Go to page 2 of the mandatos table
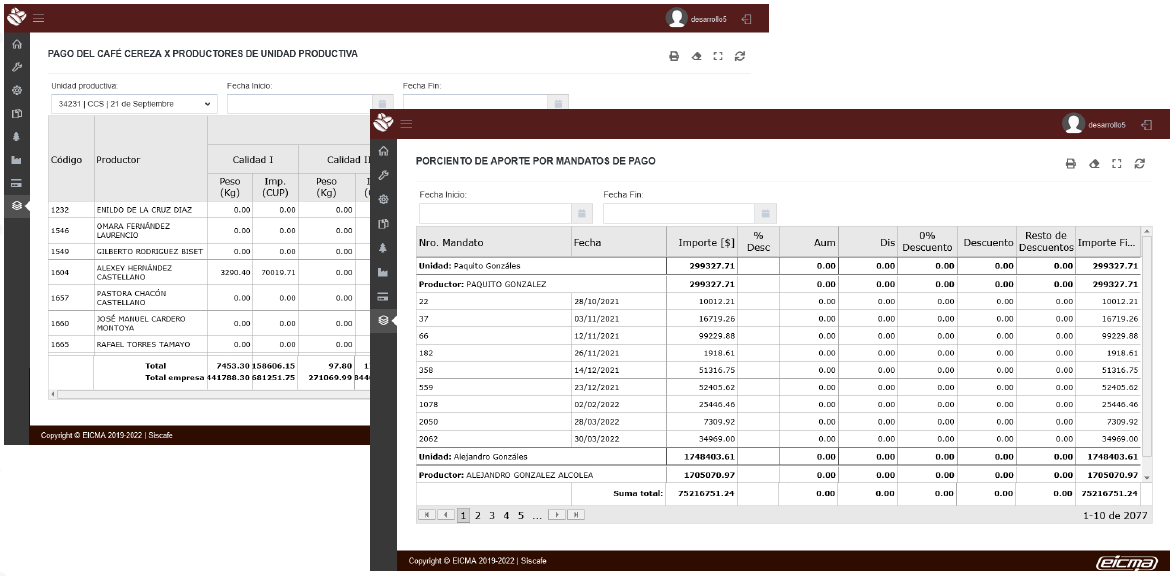Image resolution: width=1175 pixels, height=576 pixels. coord(477,514)
